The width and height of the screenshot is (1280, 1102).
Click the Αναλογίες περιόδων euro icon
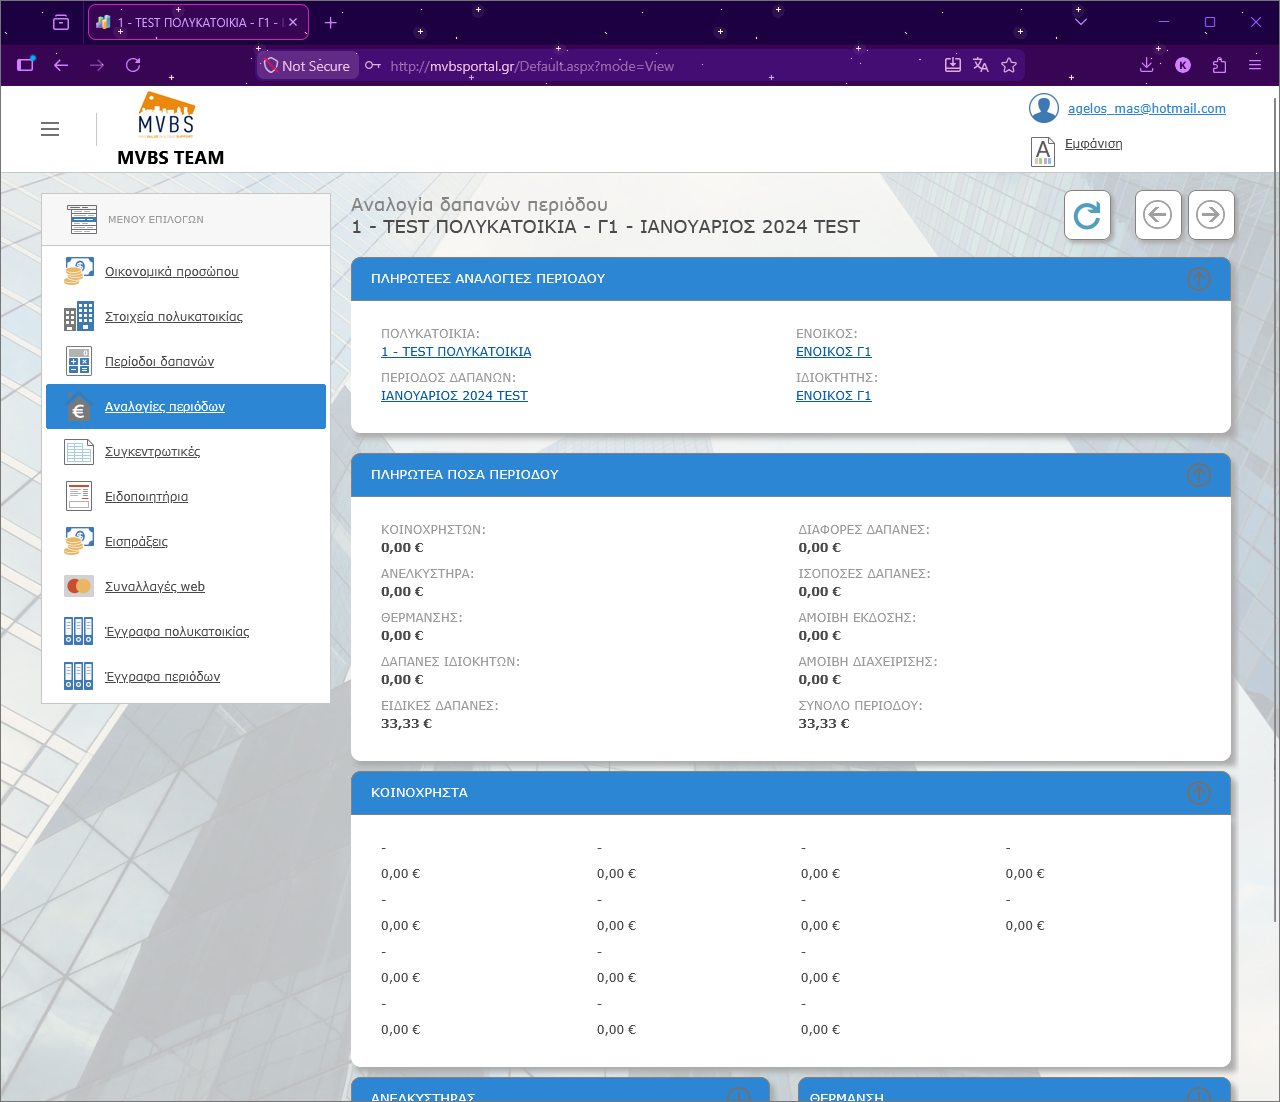[79, 407]
